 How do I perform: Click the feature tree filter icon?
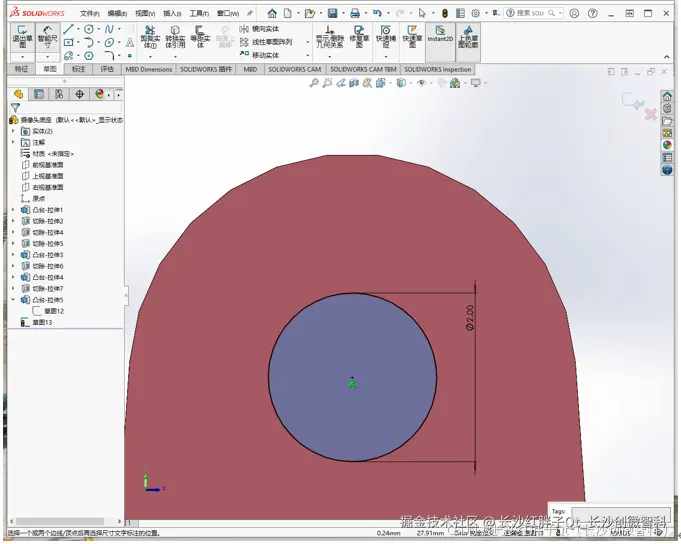coord(15,107)
